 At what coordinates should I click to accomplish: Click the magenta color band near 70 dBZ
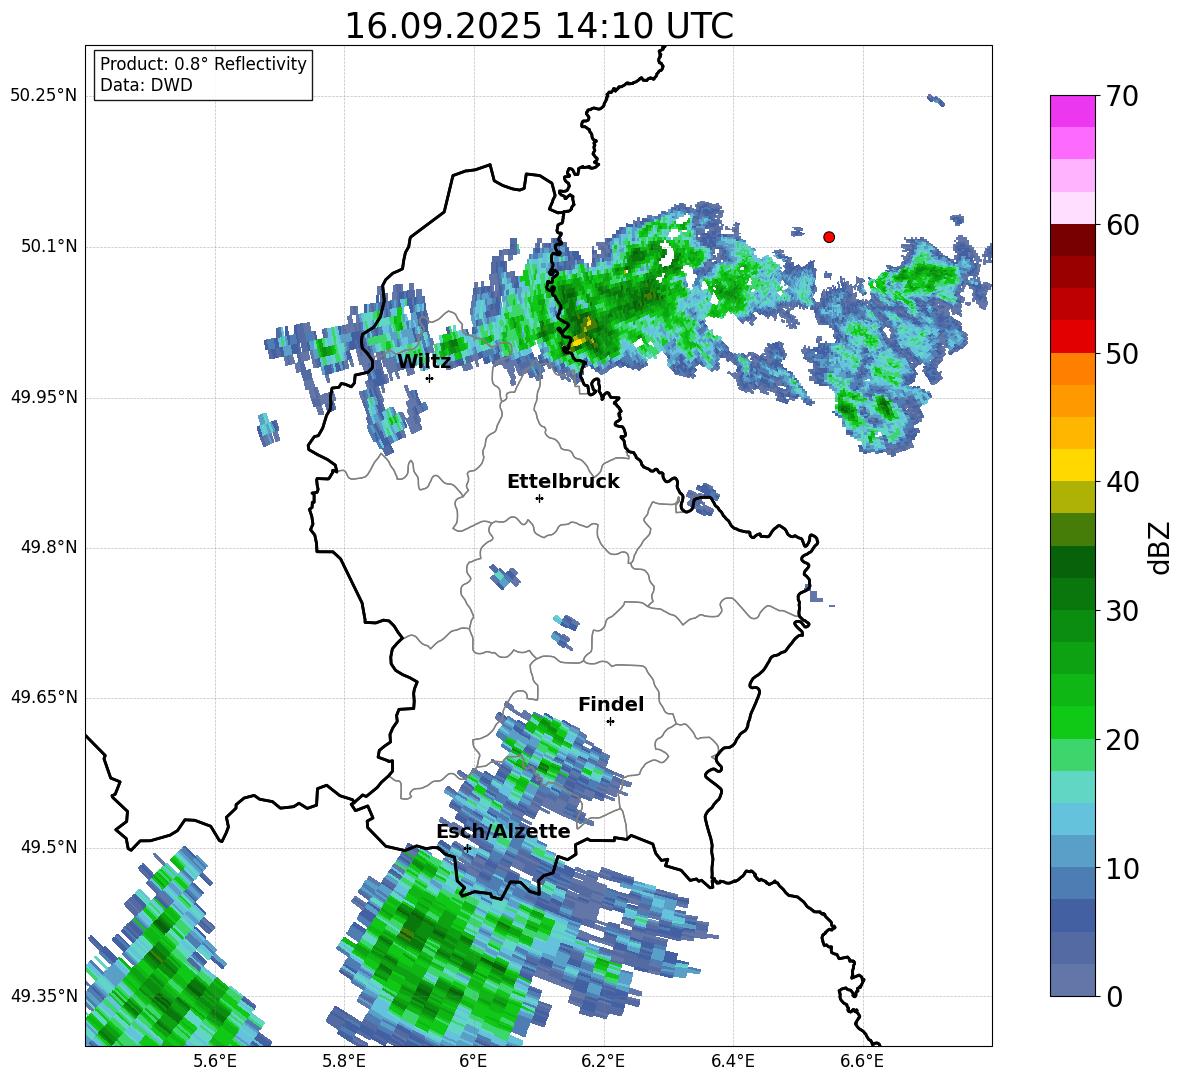click(1072, 111)
